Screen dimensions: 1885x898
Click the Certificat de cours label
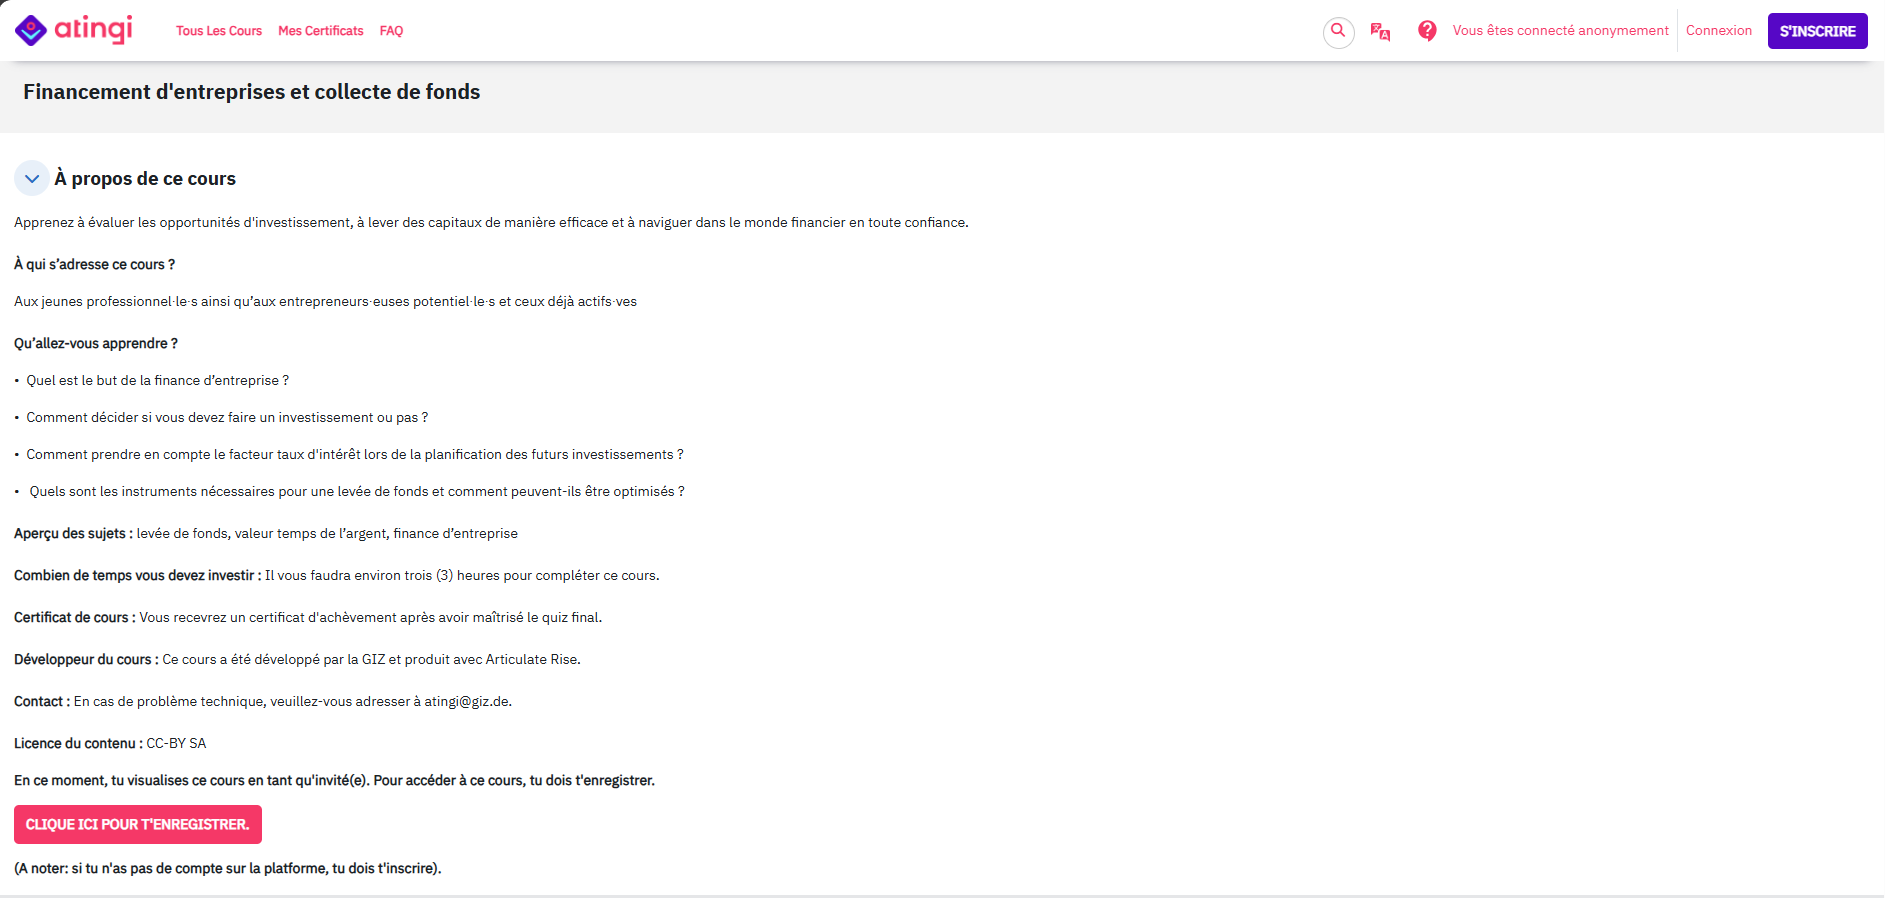[x=73, y=618]
